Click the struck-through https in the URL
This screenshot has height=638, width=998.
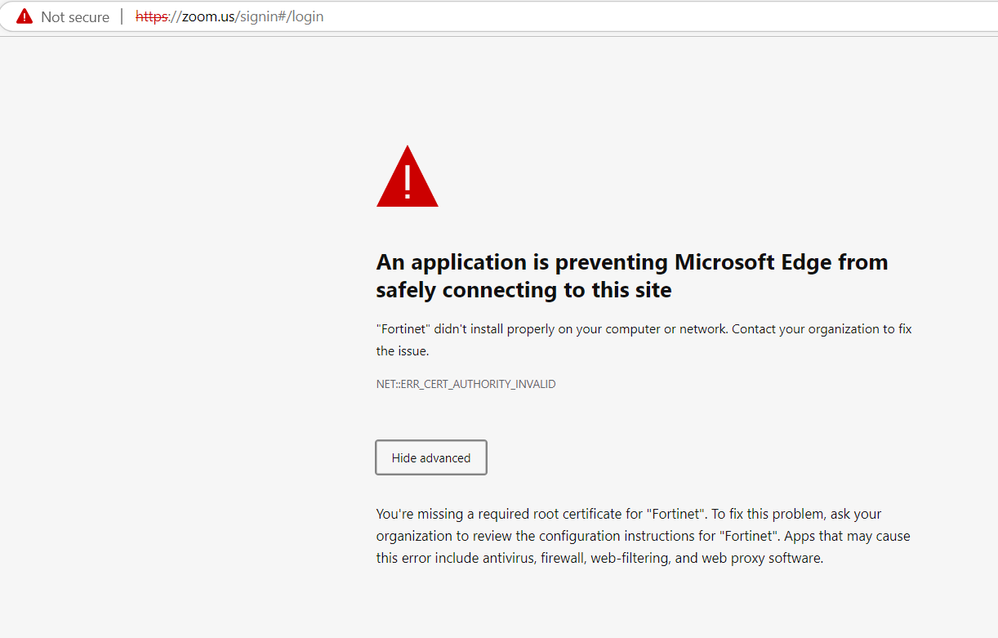(x=152, y=17)
